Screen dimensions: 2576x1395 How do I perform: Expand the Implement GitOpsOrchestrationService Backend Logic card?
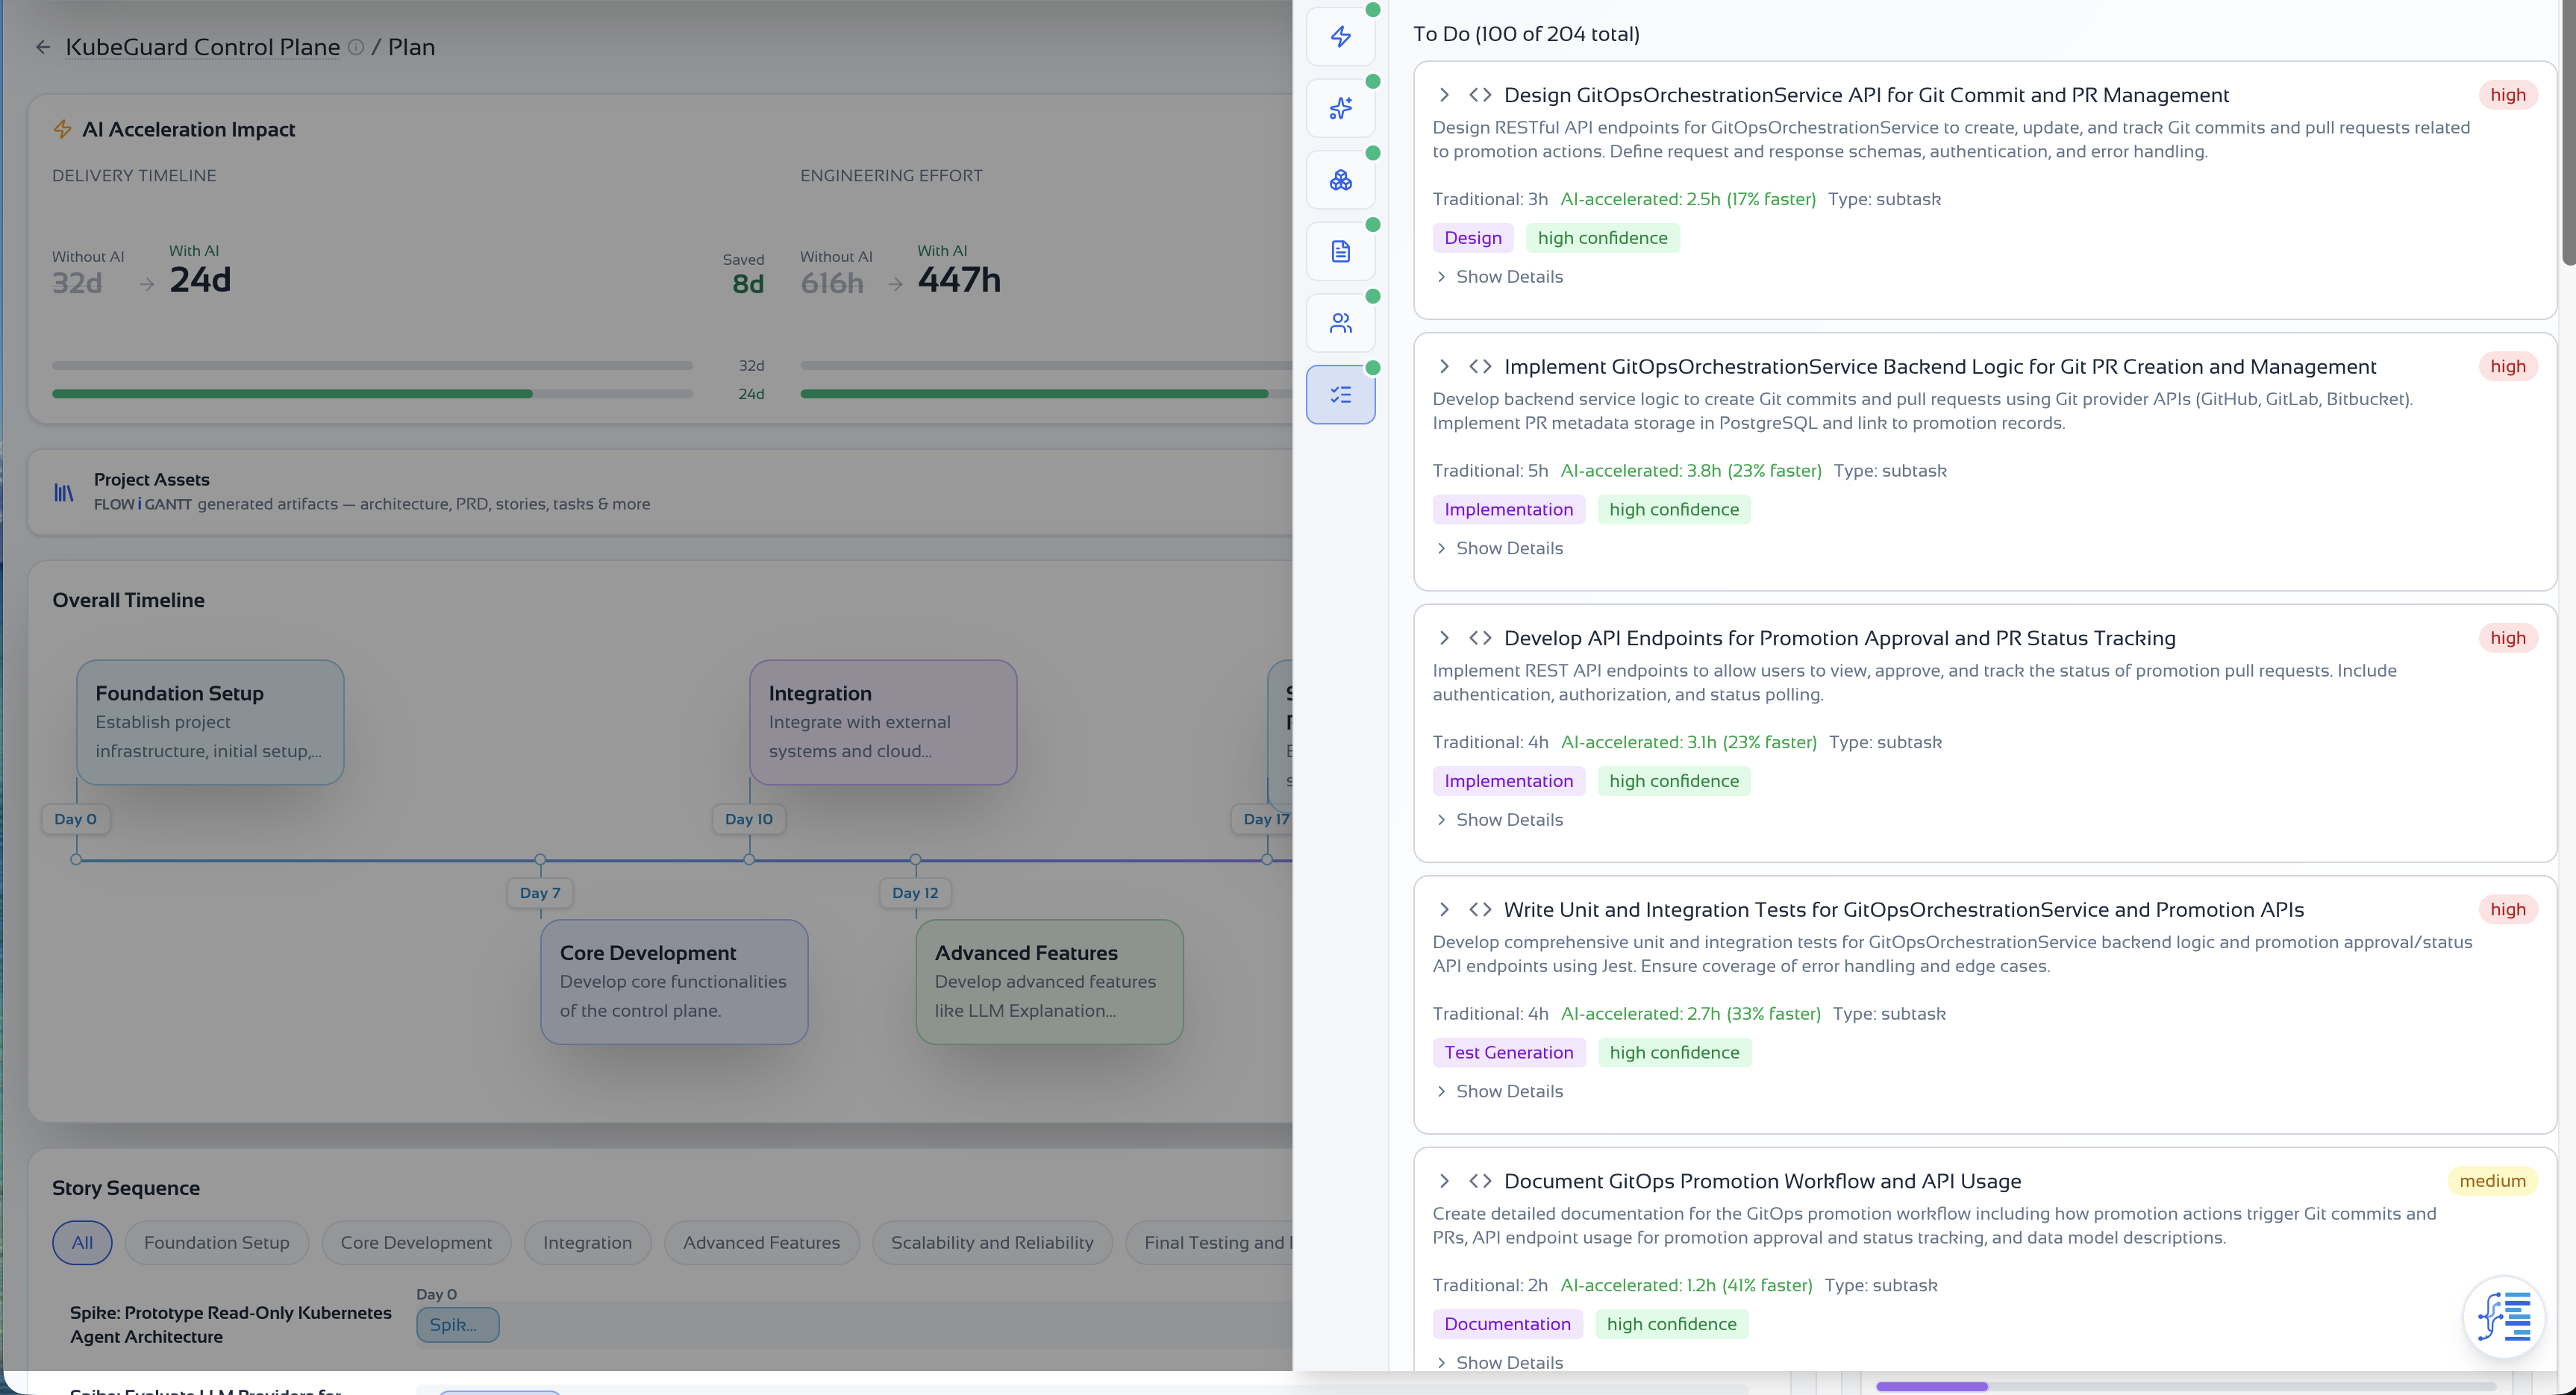point(1444,366)
